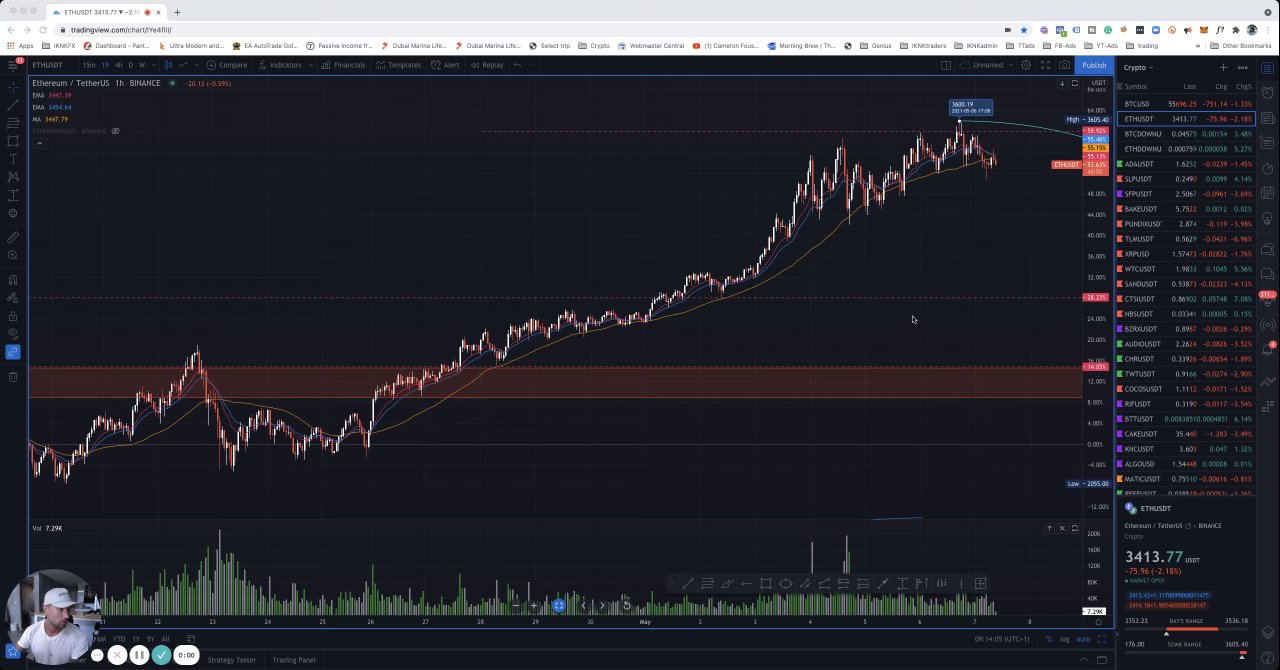Open Morning Brew bookmark in browser

(801, 45)
